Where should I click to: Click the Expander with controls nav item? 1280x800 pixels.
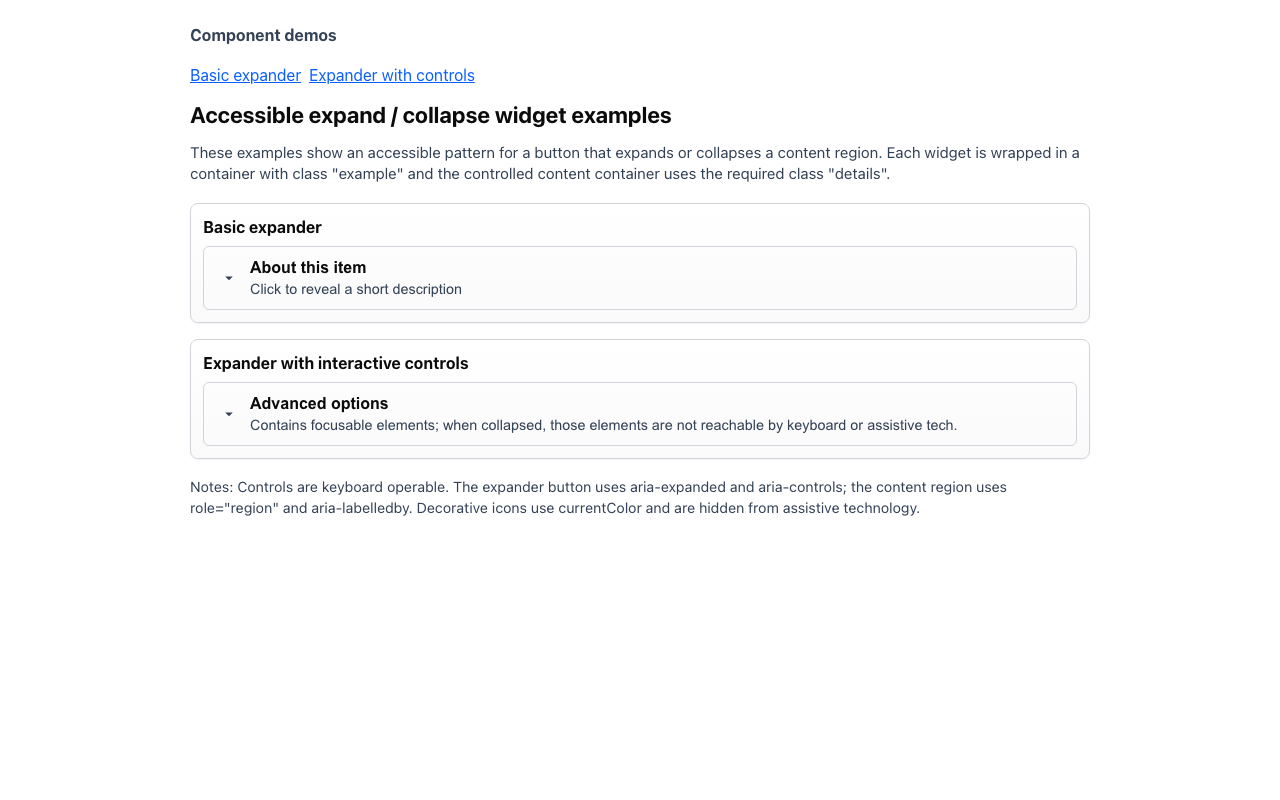click(391, 75)
